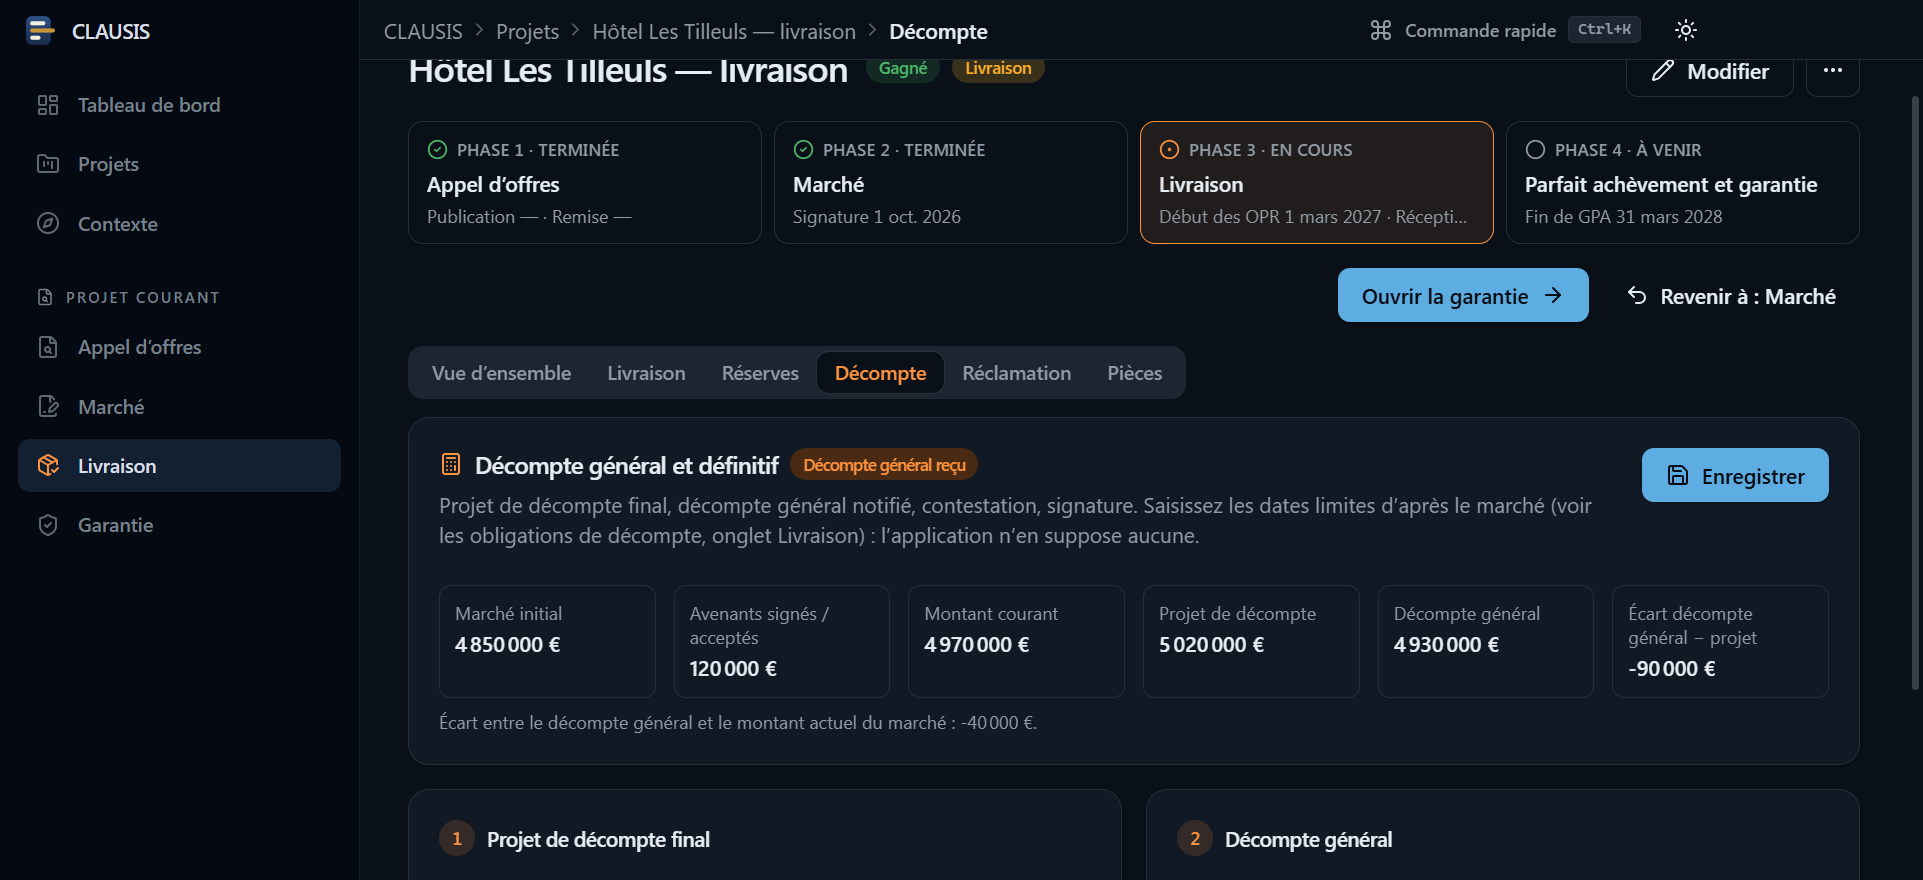Toggle light theme sun icon
This screenshot has width=1923, height=880.
[1686, 30]
